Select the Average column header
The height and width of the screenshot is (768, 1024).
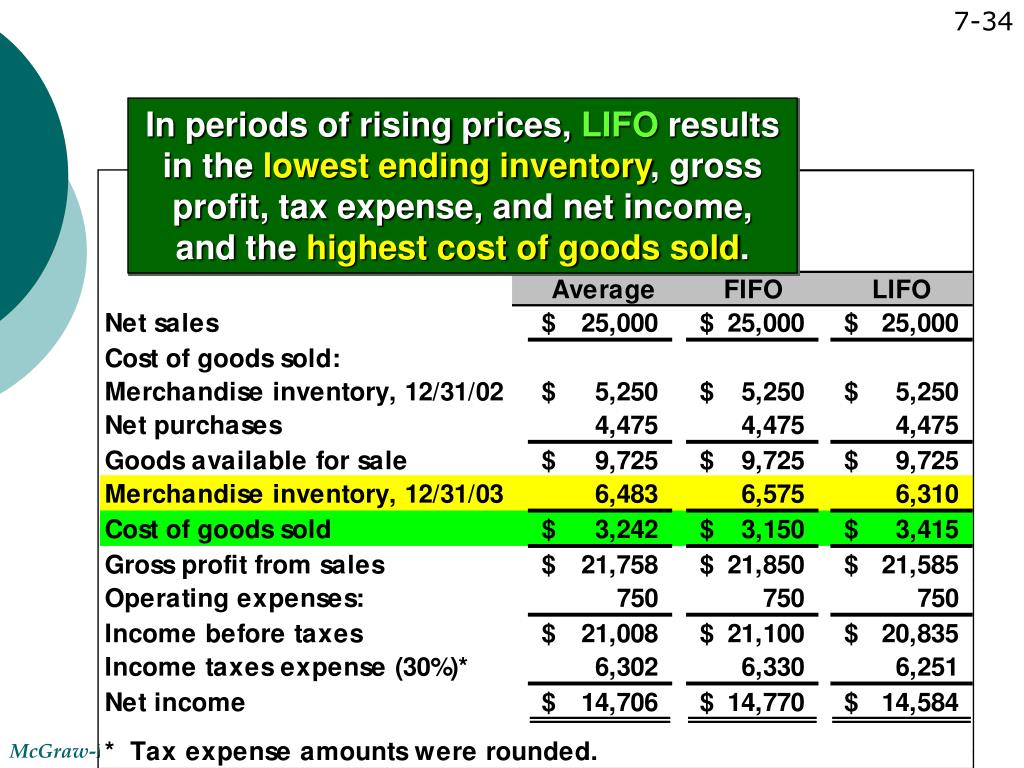pos(603,289)
